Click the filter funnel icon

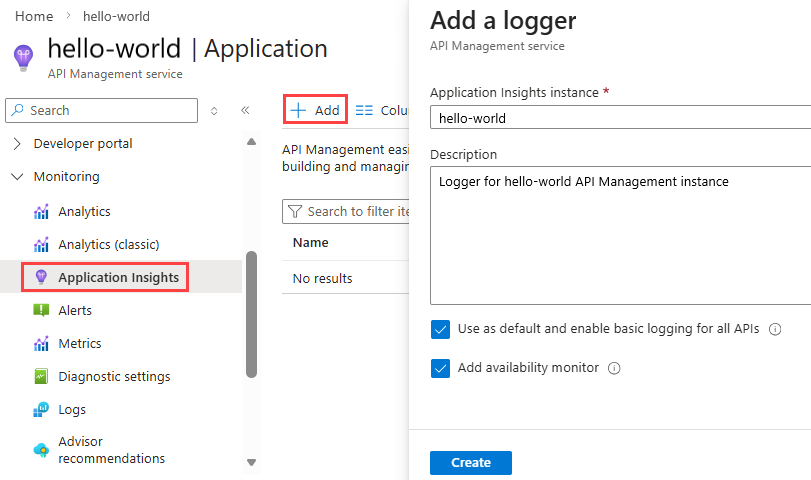(295, 212)
